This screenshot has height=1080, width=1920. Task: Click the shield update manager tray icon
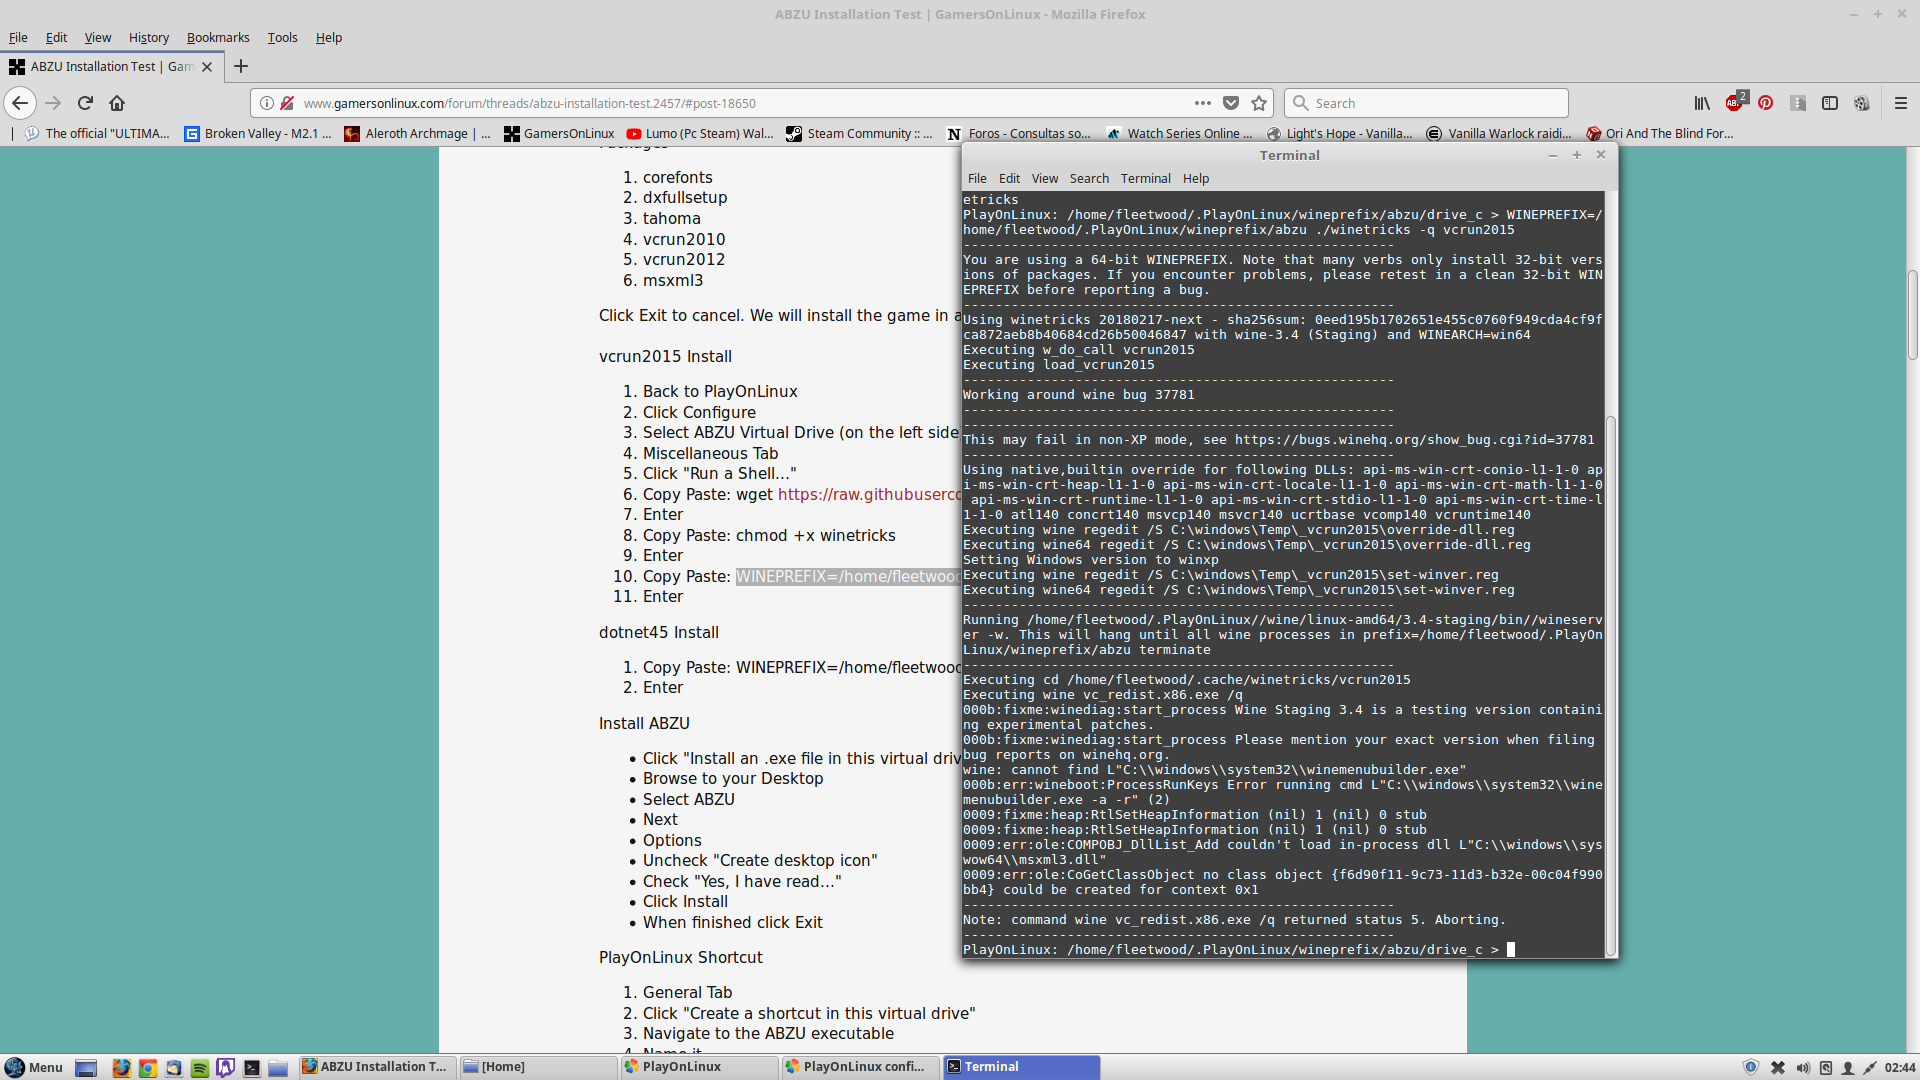coord(1750,1067)
